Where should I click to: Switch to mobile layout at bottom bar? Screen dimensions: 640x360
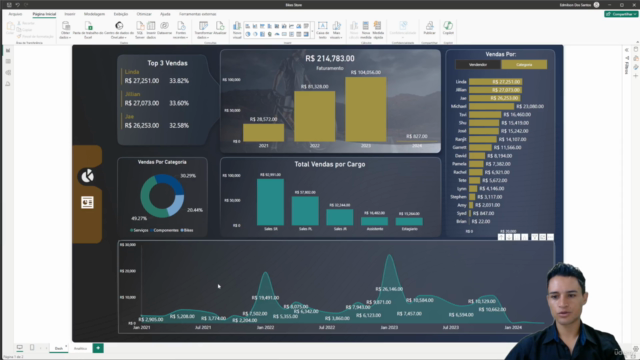coord(32,348)
